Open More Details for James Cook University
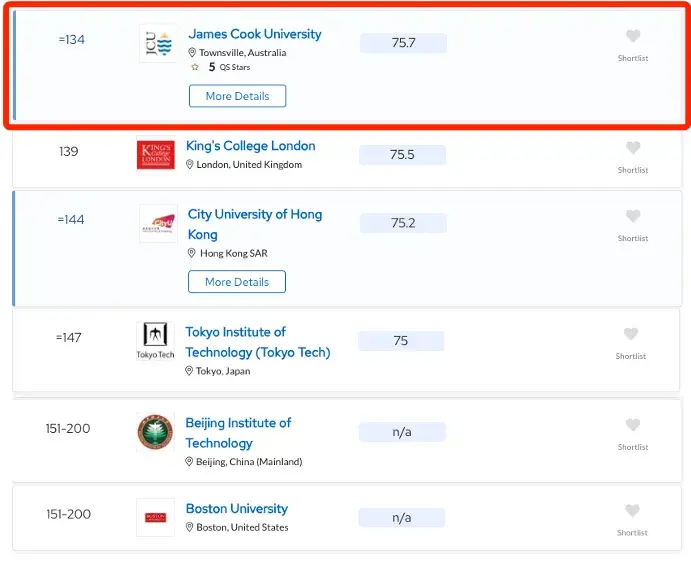691x564 pixels. pos(238,96)
